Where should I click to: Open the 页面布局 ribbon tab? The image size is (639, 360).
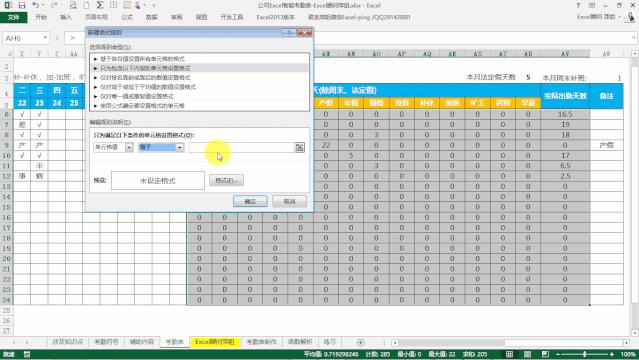click(97, 17)
